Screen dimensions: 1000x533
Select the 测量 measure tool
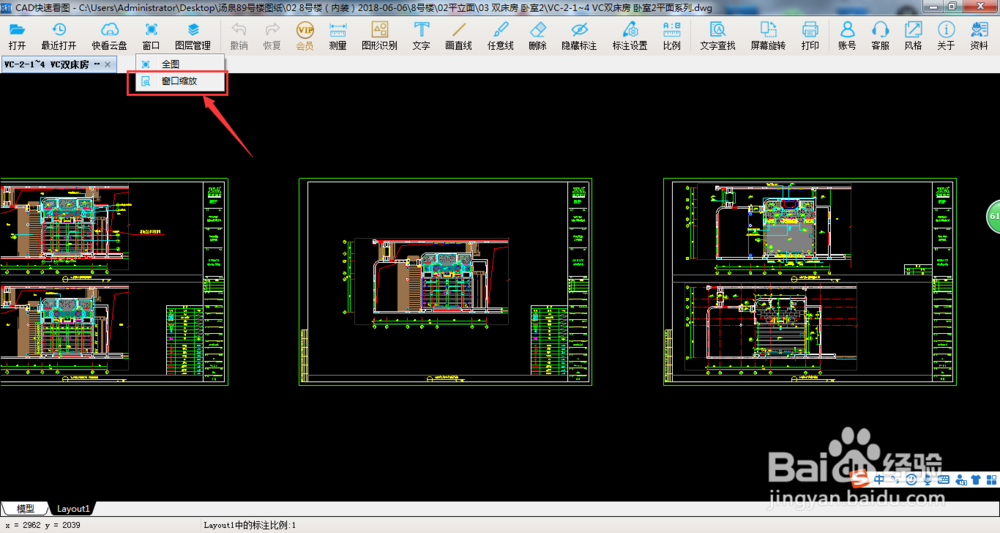pos(338,36)
